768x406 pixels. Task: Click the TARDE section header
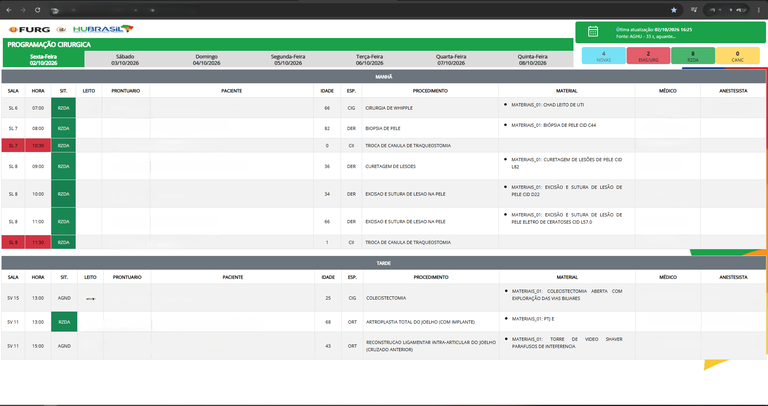pyautogui.click(x=384, y=263)
